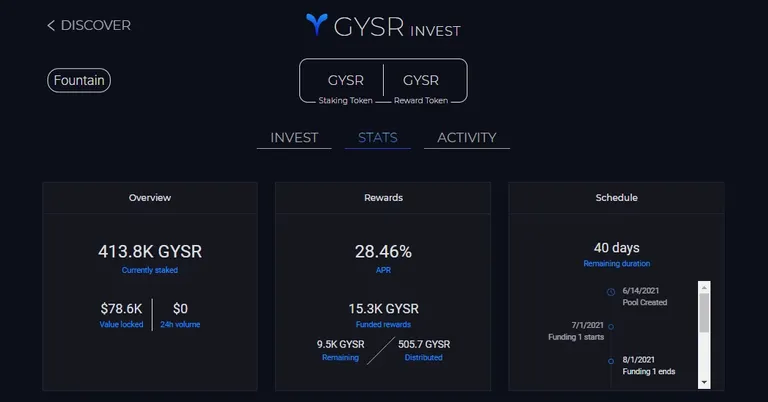Click the 15.3K GYSR funded rewards value
The image size is (768, 402).
[384, 309]
